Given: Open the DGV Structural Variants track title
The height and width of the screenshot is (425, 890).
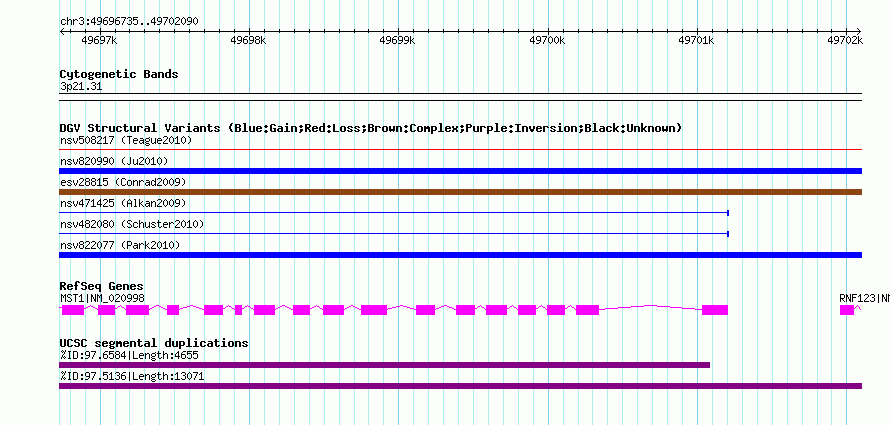Looking at the screenshot, I should [371, 128].
